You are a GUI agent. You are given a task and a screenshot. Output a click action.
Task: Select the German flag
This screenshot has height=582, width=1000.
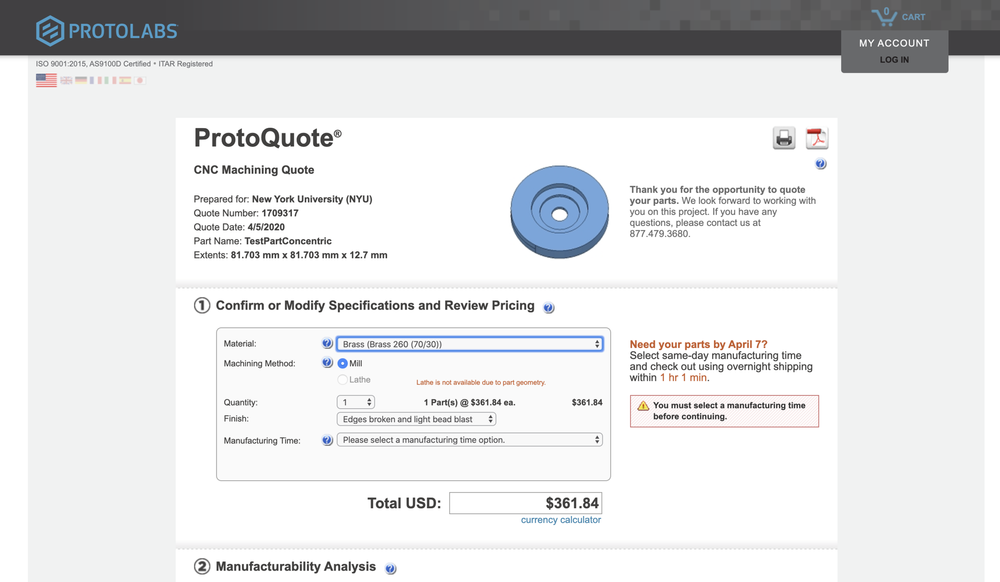81,80
